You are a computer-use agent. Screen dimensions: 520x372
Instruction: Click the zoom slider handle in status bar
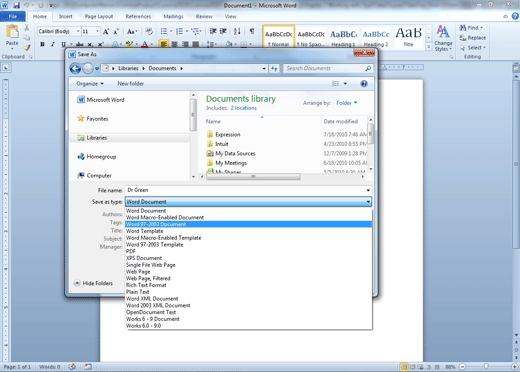[x=486, y=367]
